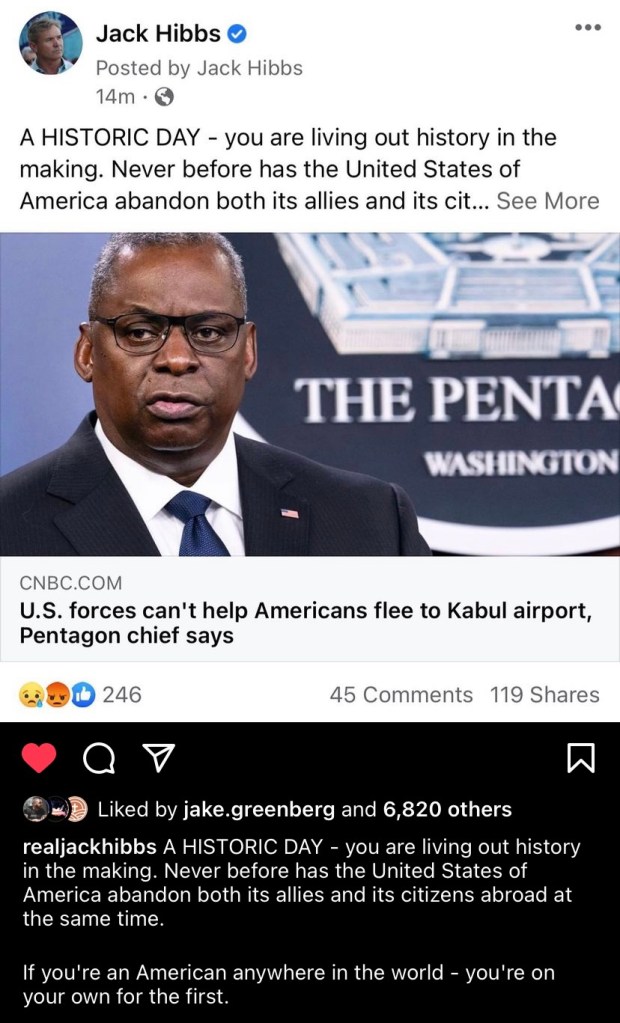
Task: Click the Posted by Jack Hibbs line
Action: [199, 68]
